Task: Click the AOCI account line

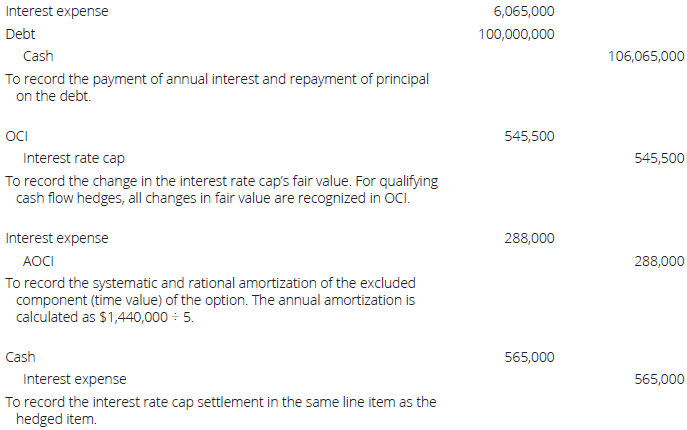Action: point(38,261)
